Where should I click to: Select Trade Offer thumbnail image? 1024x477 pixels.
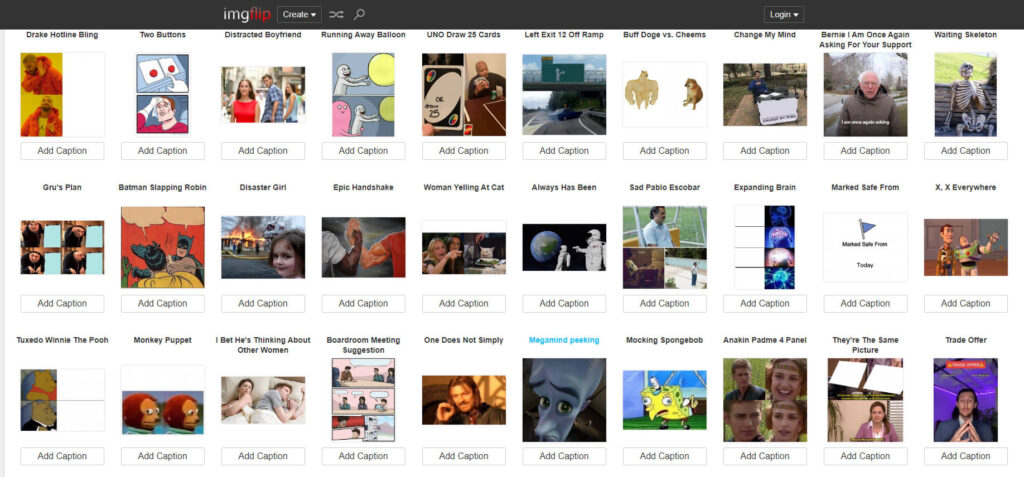click(x=966, y=400)
